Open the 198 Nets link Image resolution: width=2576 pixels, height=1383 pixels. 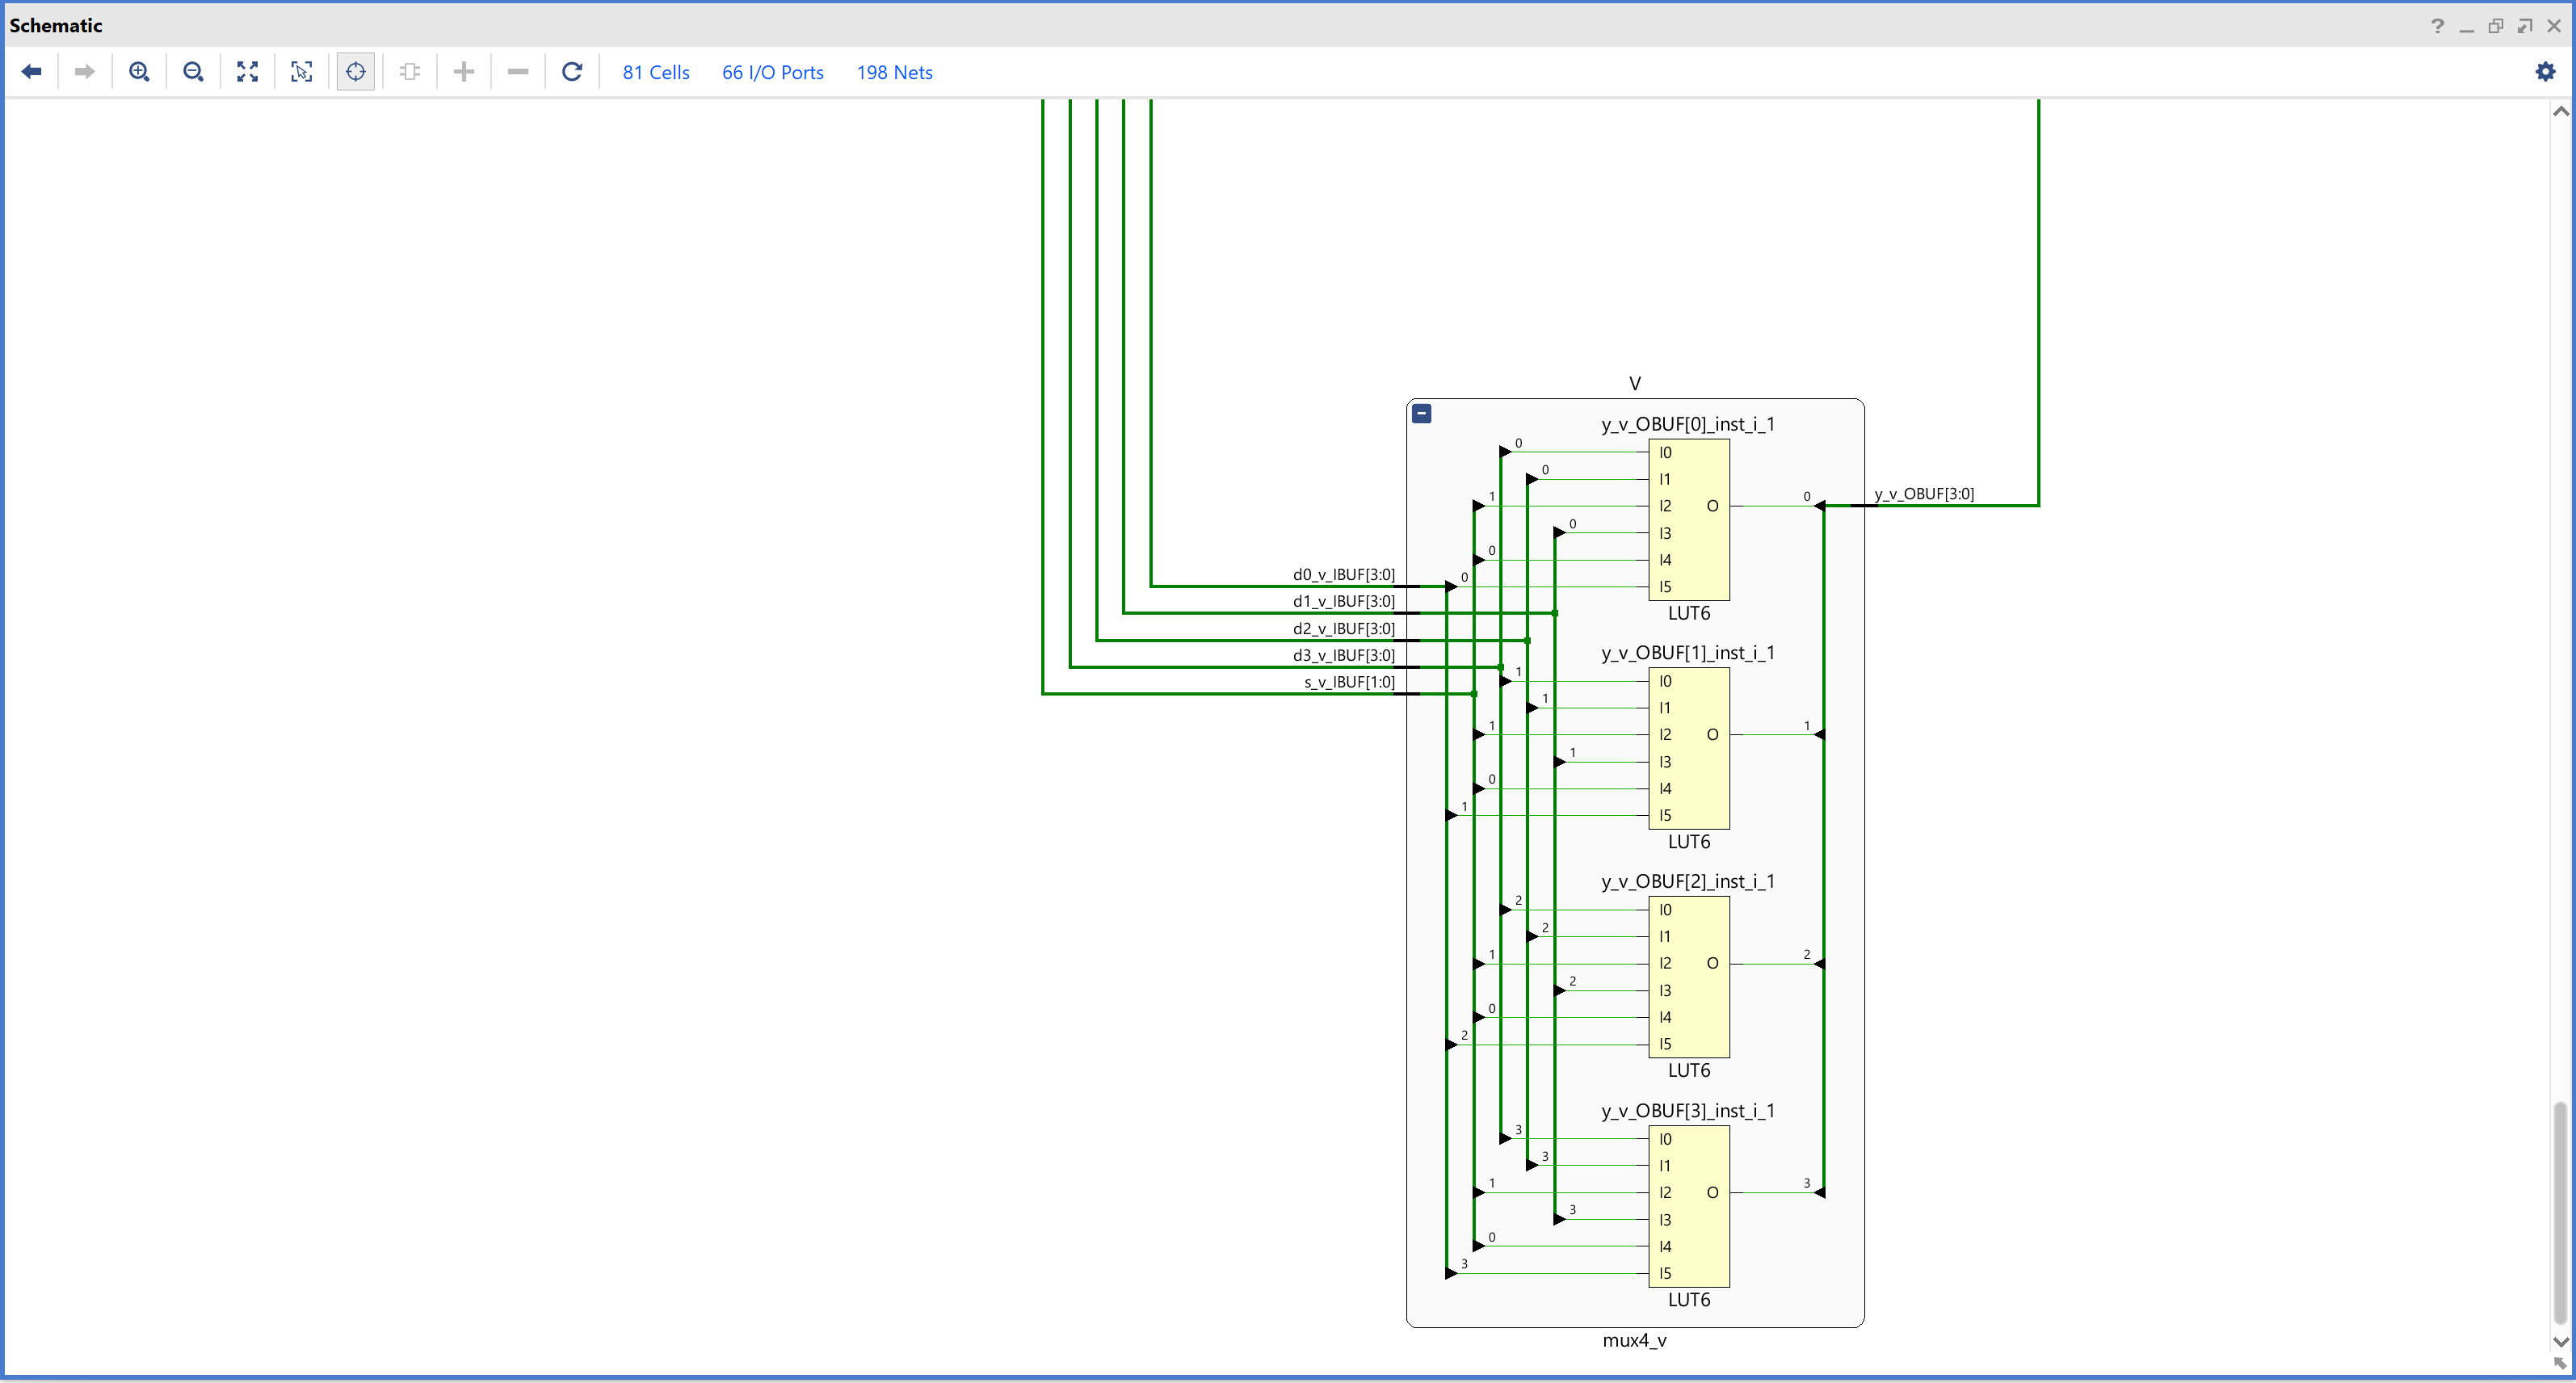(x=894, y=72)
